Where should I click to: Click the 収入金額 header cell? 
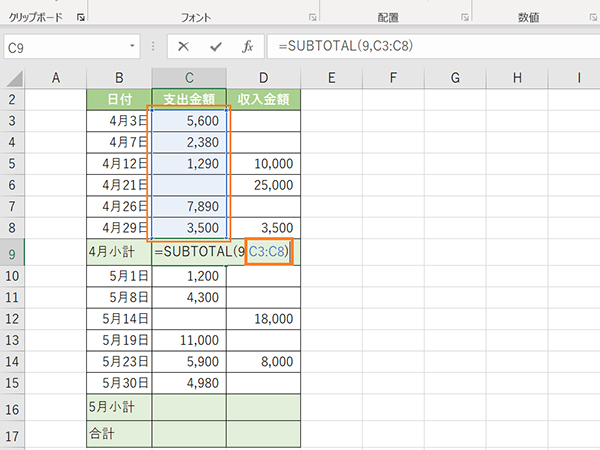pyautogui.click(x=263, y=99)
